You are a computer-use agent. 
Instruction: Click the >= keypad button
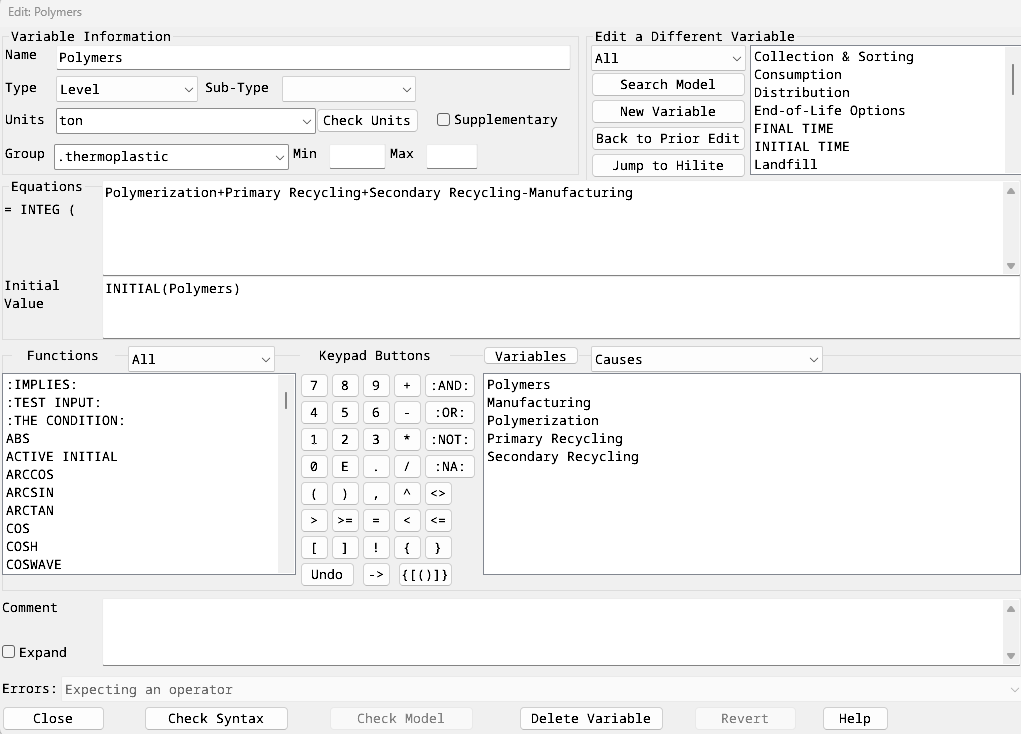pyautogui.click(x=345, y=521)
